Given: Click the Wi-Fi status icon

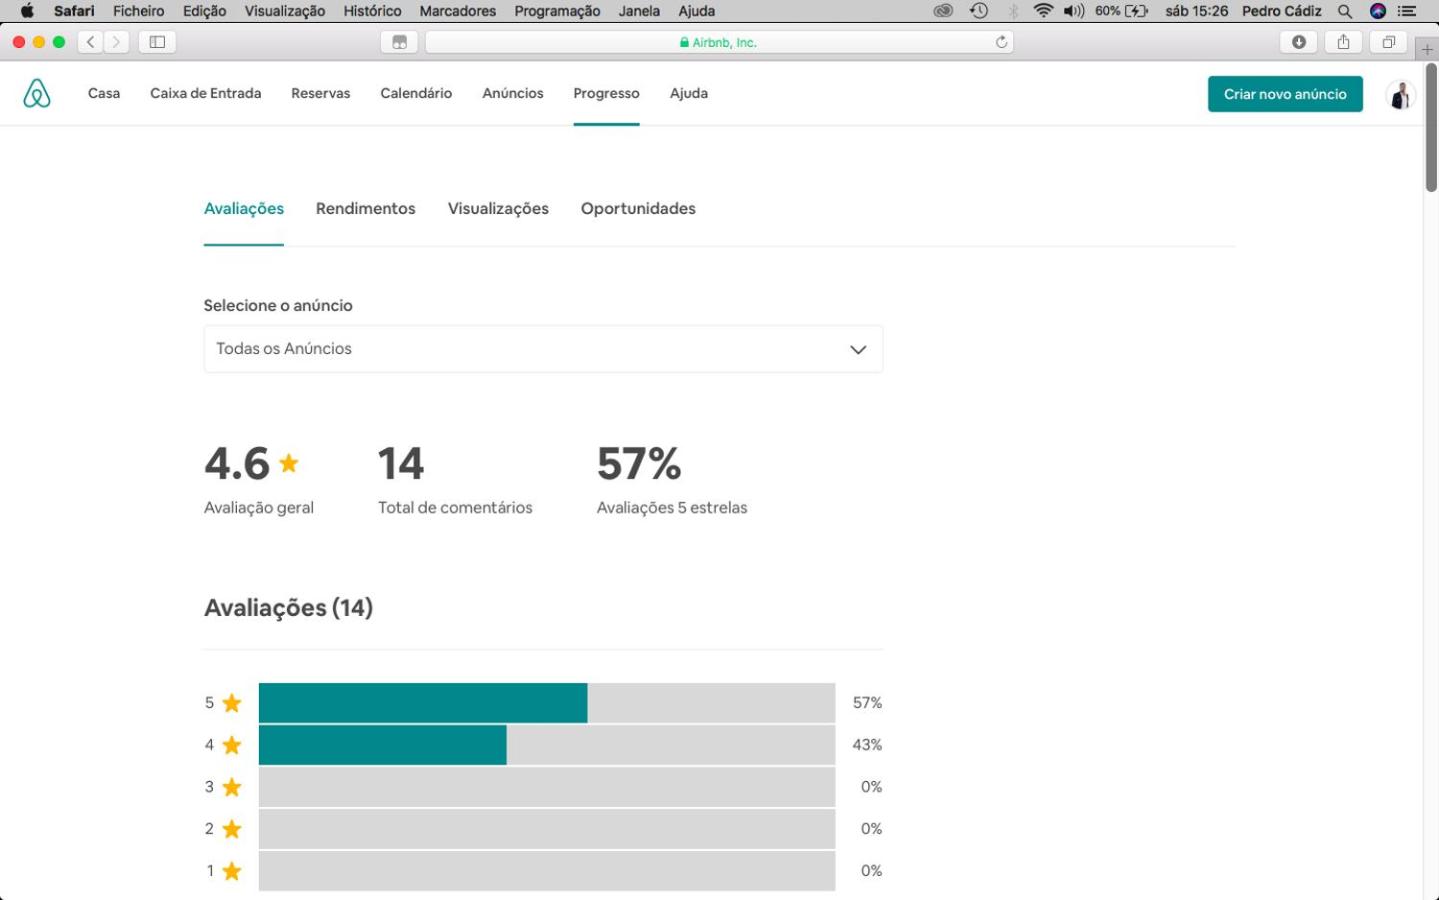Looking at the screenshot, I should 1043,11.
